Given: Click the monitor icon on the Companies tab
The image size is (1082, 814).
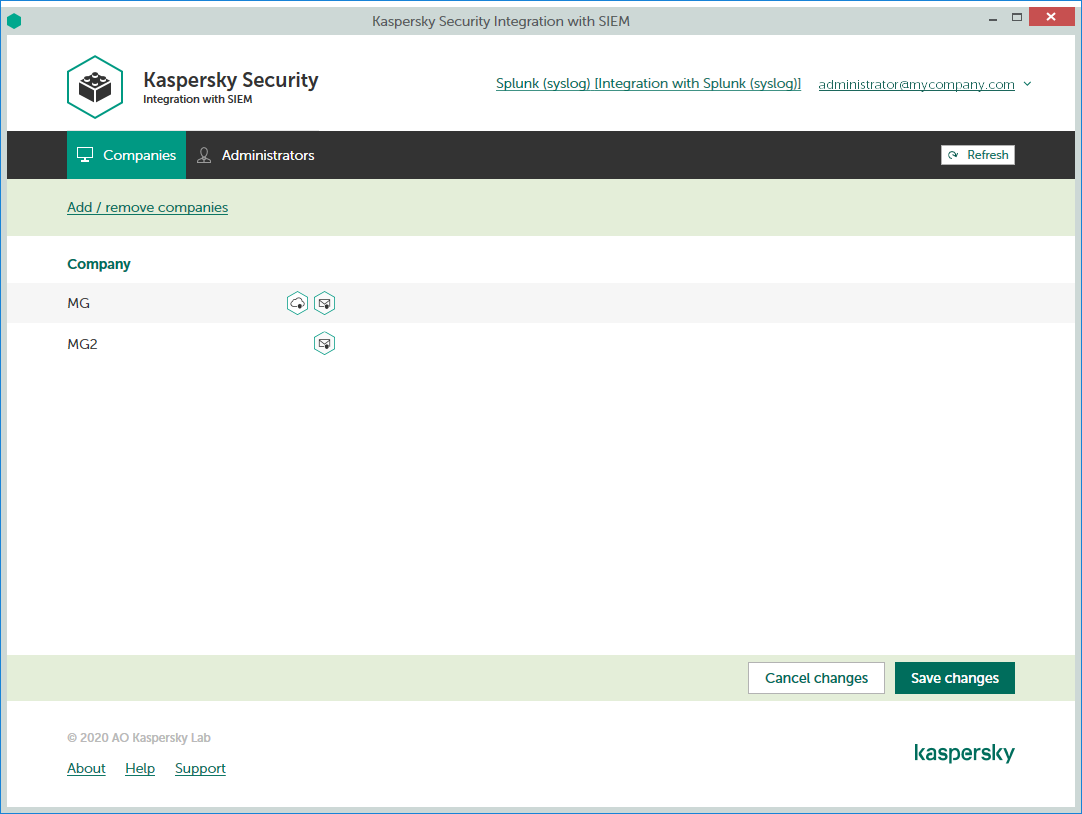Looking at the screenshot, I should [85, 155].
